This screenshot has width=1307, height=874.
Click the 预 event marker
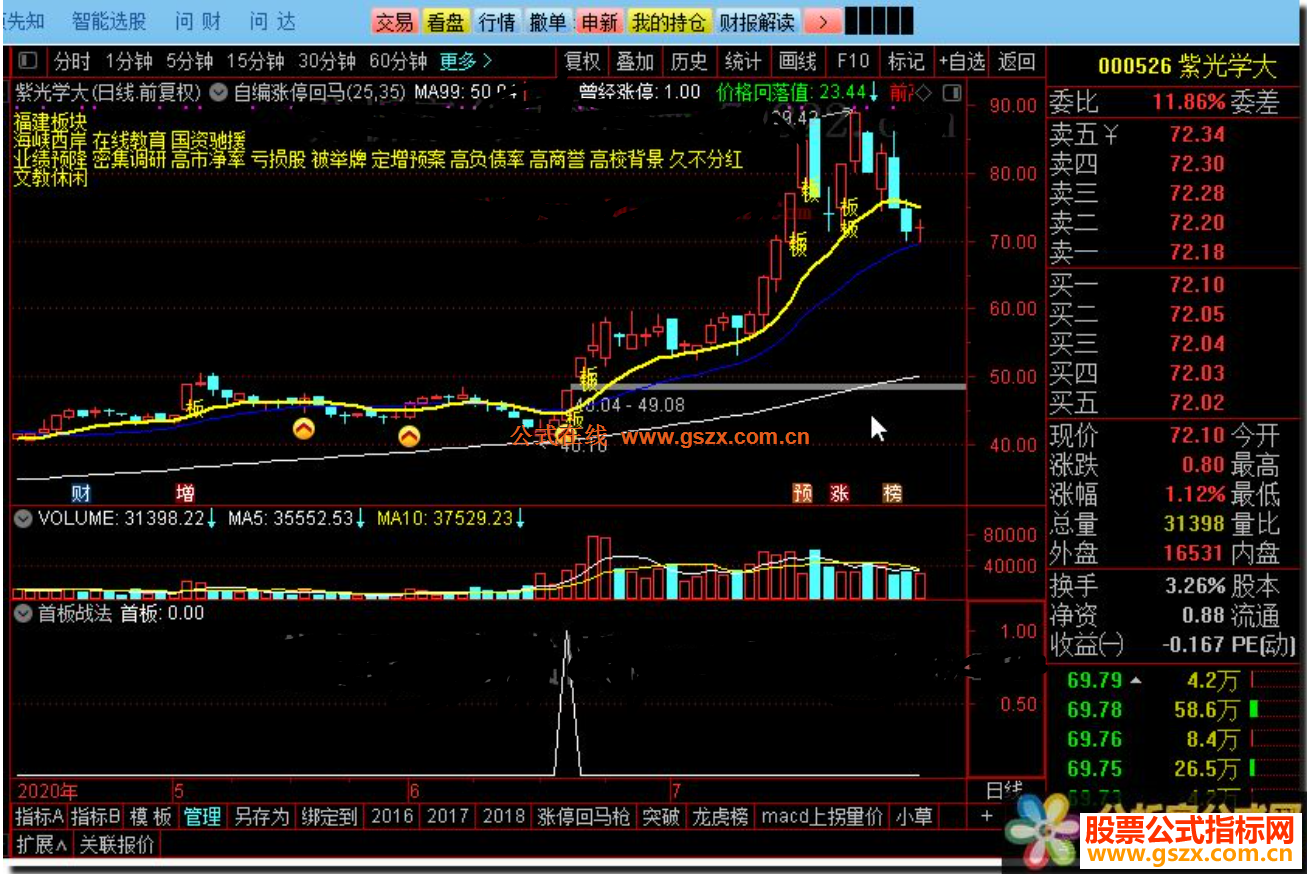pyautogui.click(x=802, y=493)
